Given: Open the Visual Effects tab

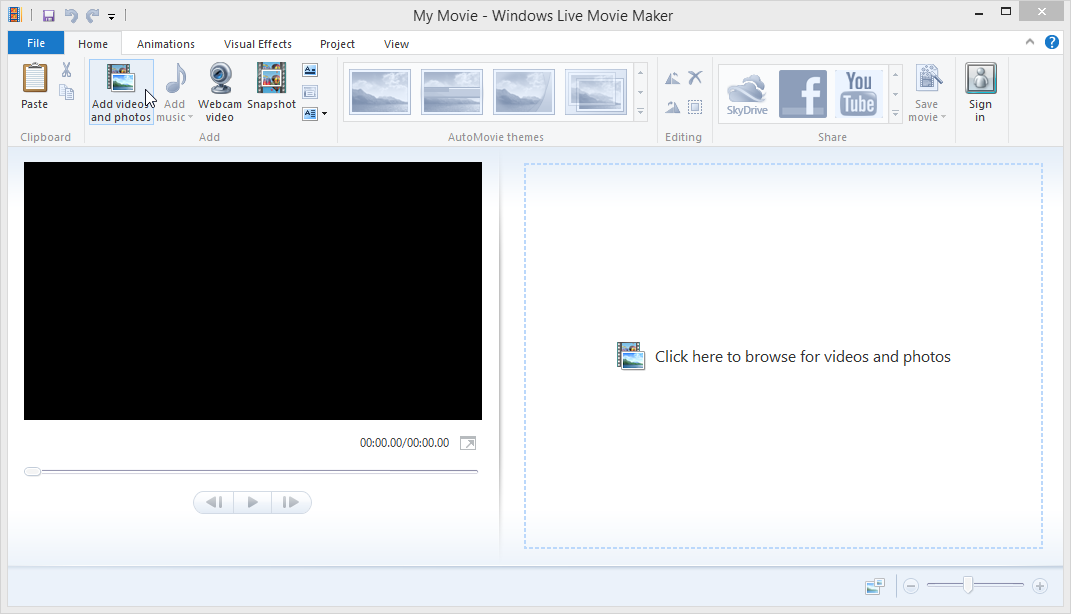Looking at the screenshot, I should pyautogui.click(x=258, y=44).
